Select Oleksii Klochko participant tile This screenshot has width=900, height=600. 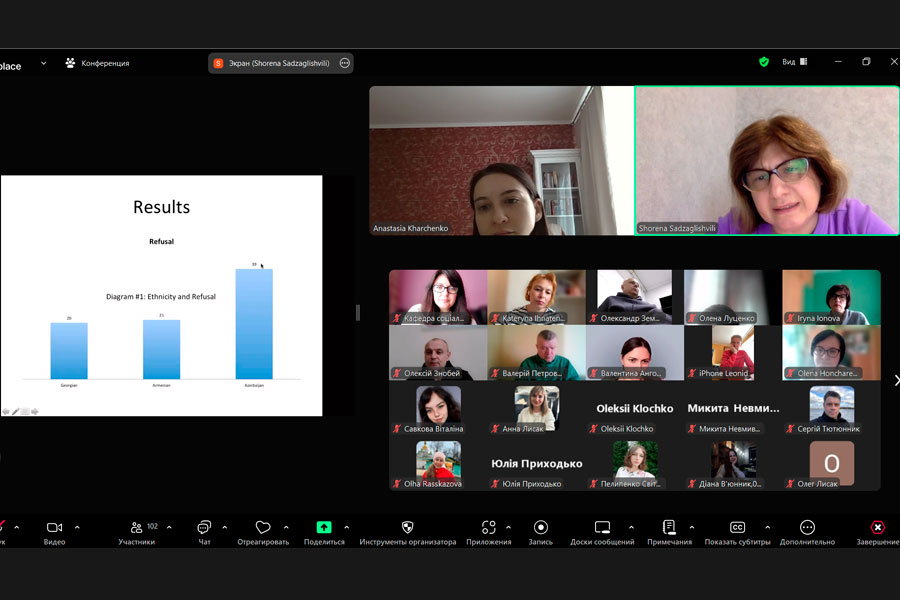tap(635, 408)
